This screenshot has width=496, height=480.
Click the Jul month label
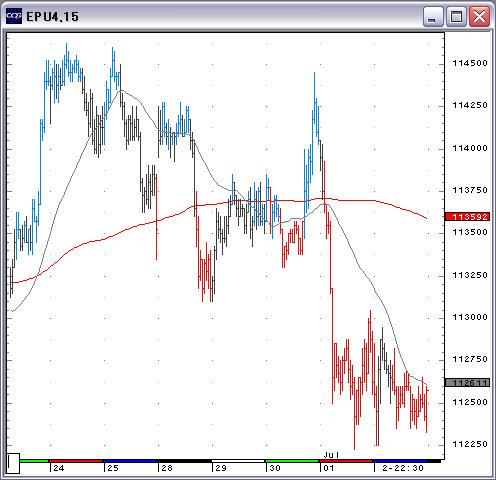click(331, 455)
